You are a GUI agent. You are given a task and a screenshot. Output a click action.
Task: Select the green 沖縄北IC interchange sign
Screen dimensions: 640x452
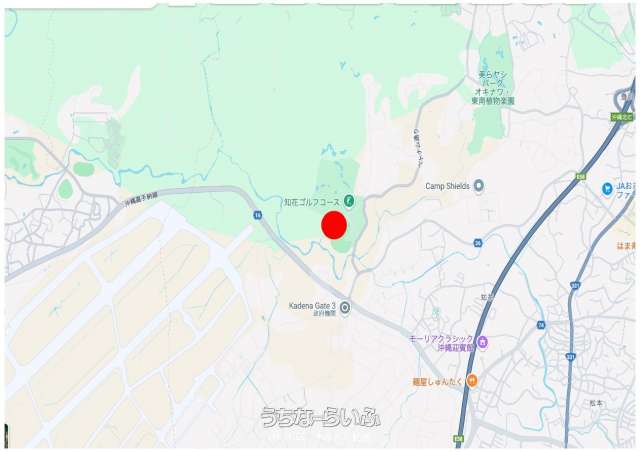coord(622,117)
